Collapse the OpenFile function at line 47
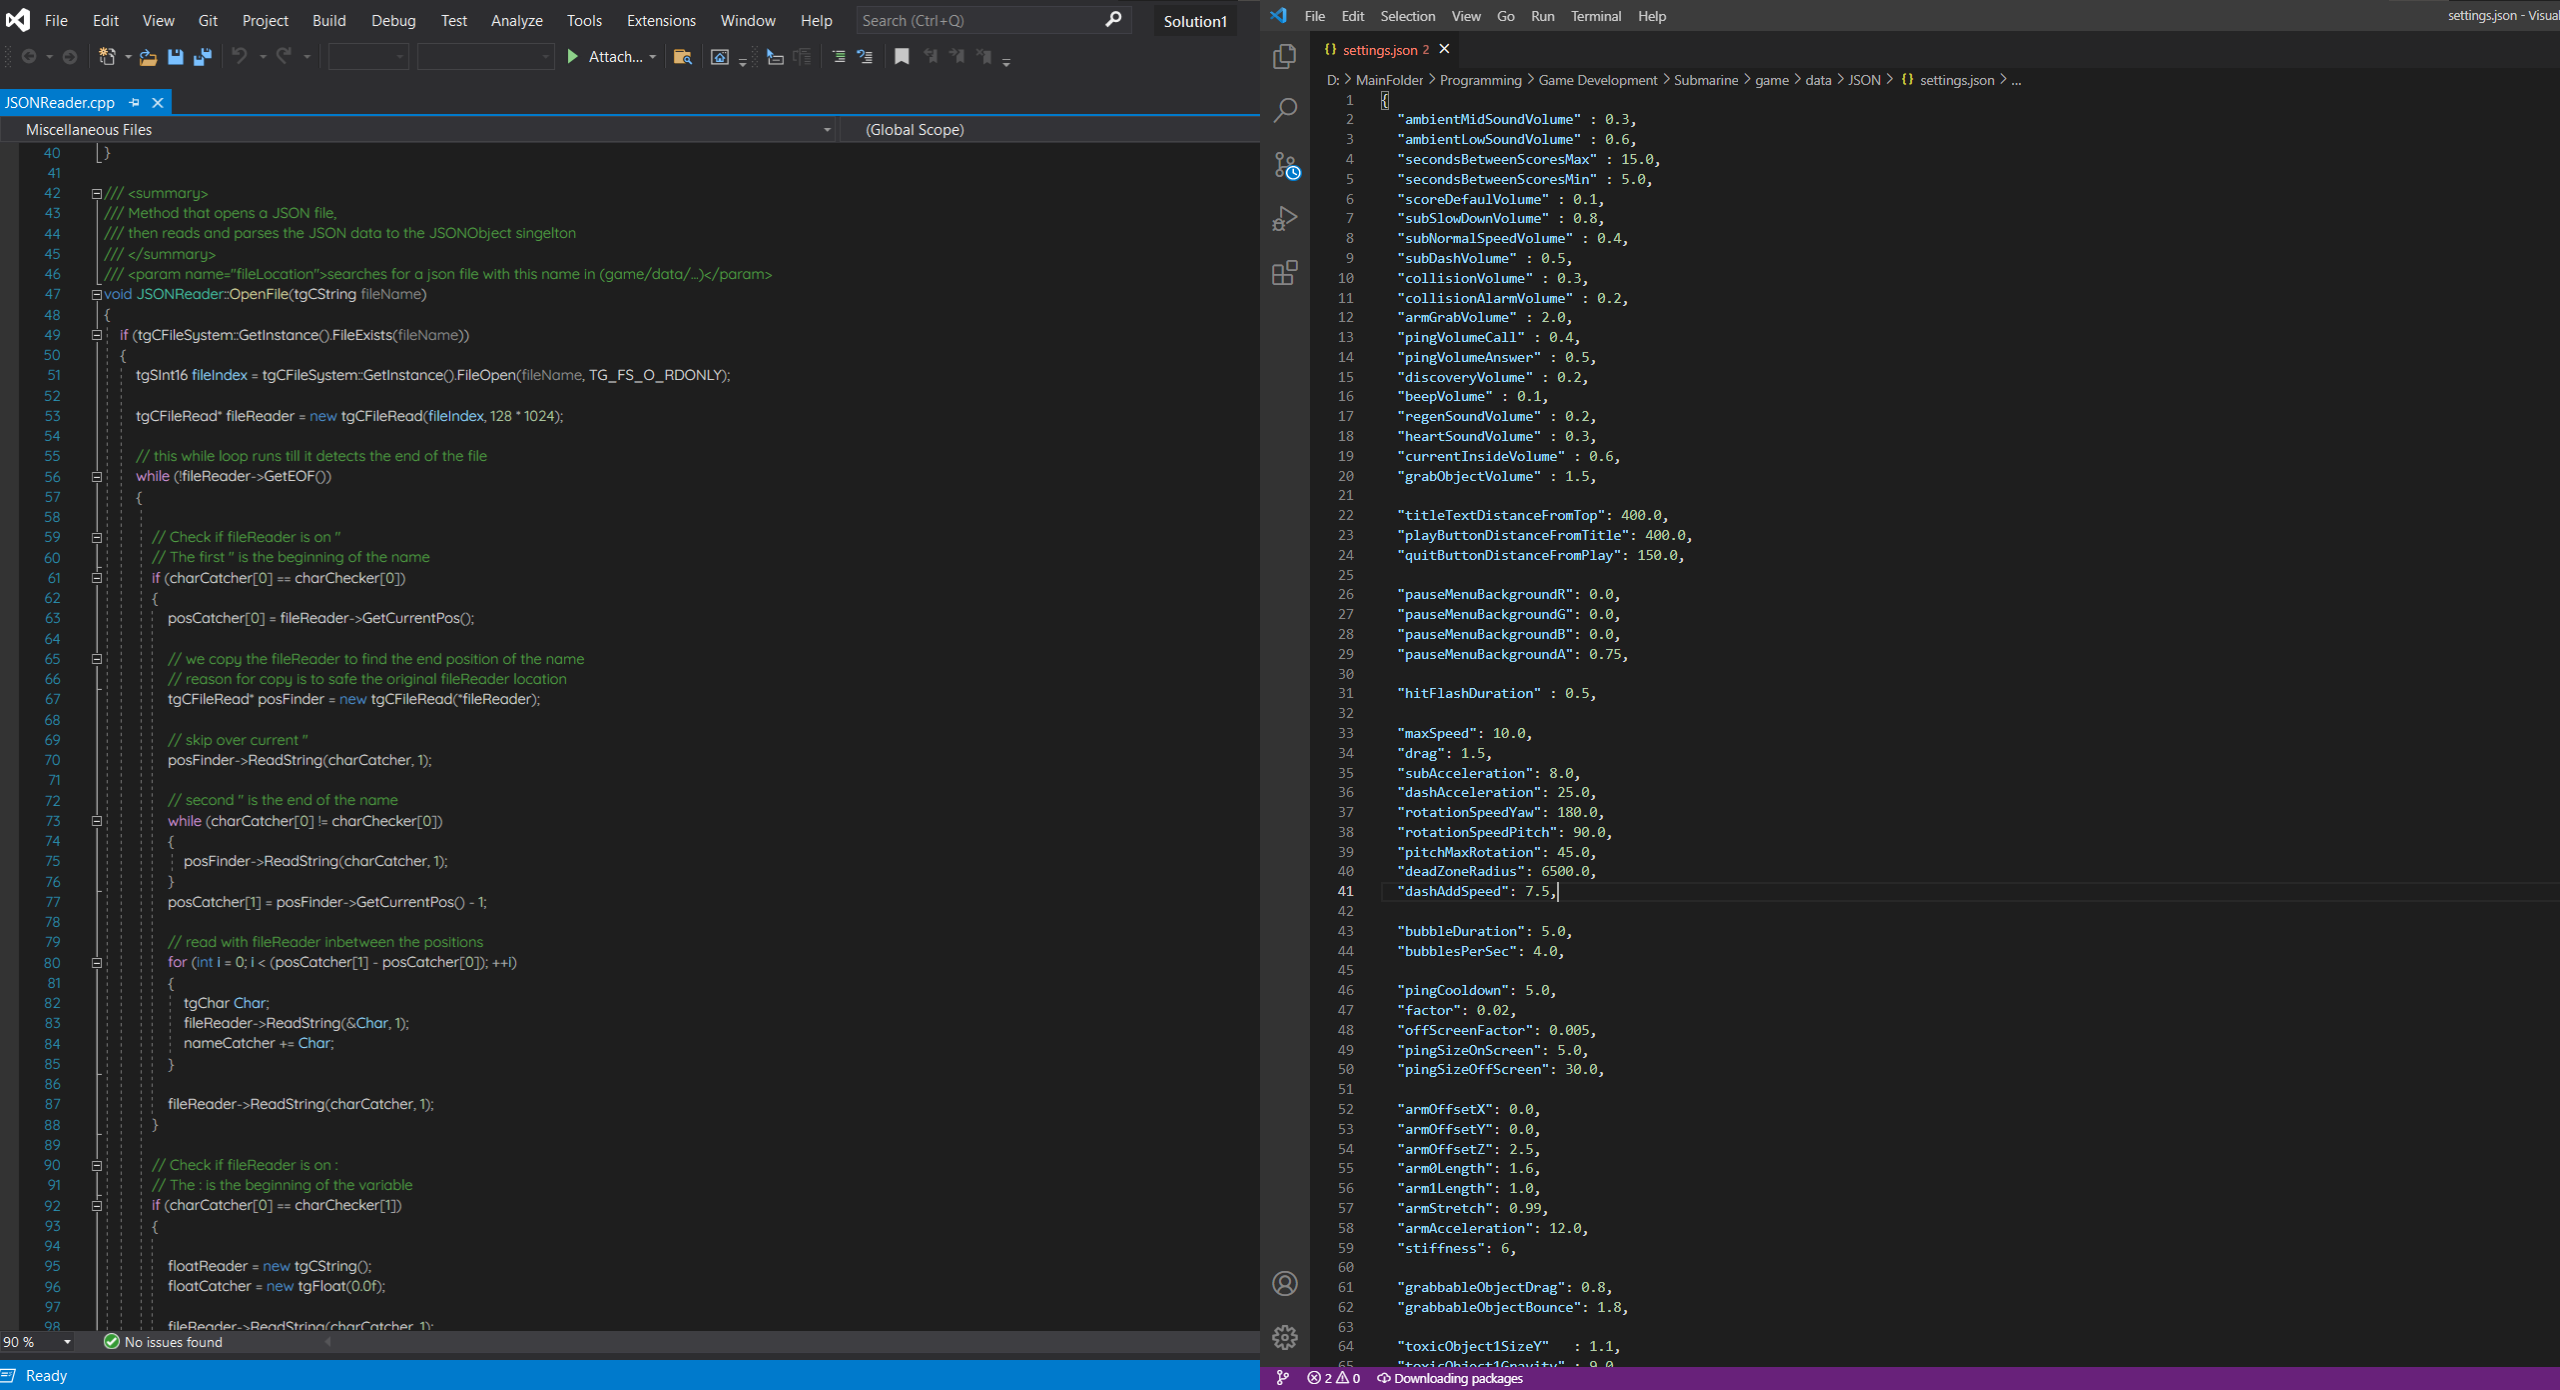The height and width of the screenshot is (1390, 2560). click(97, 294)
